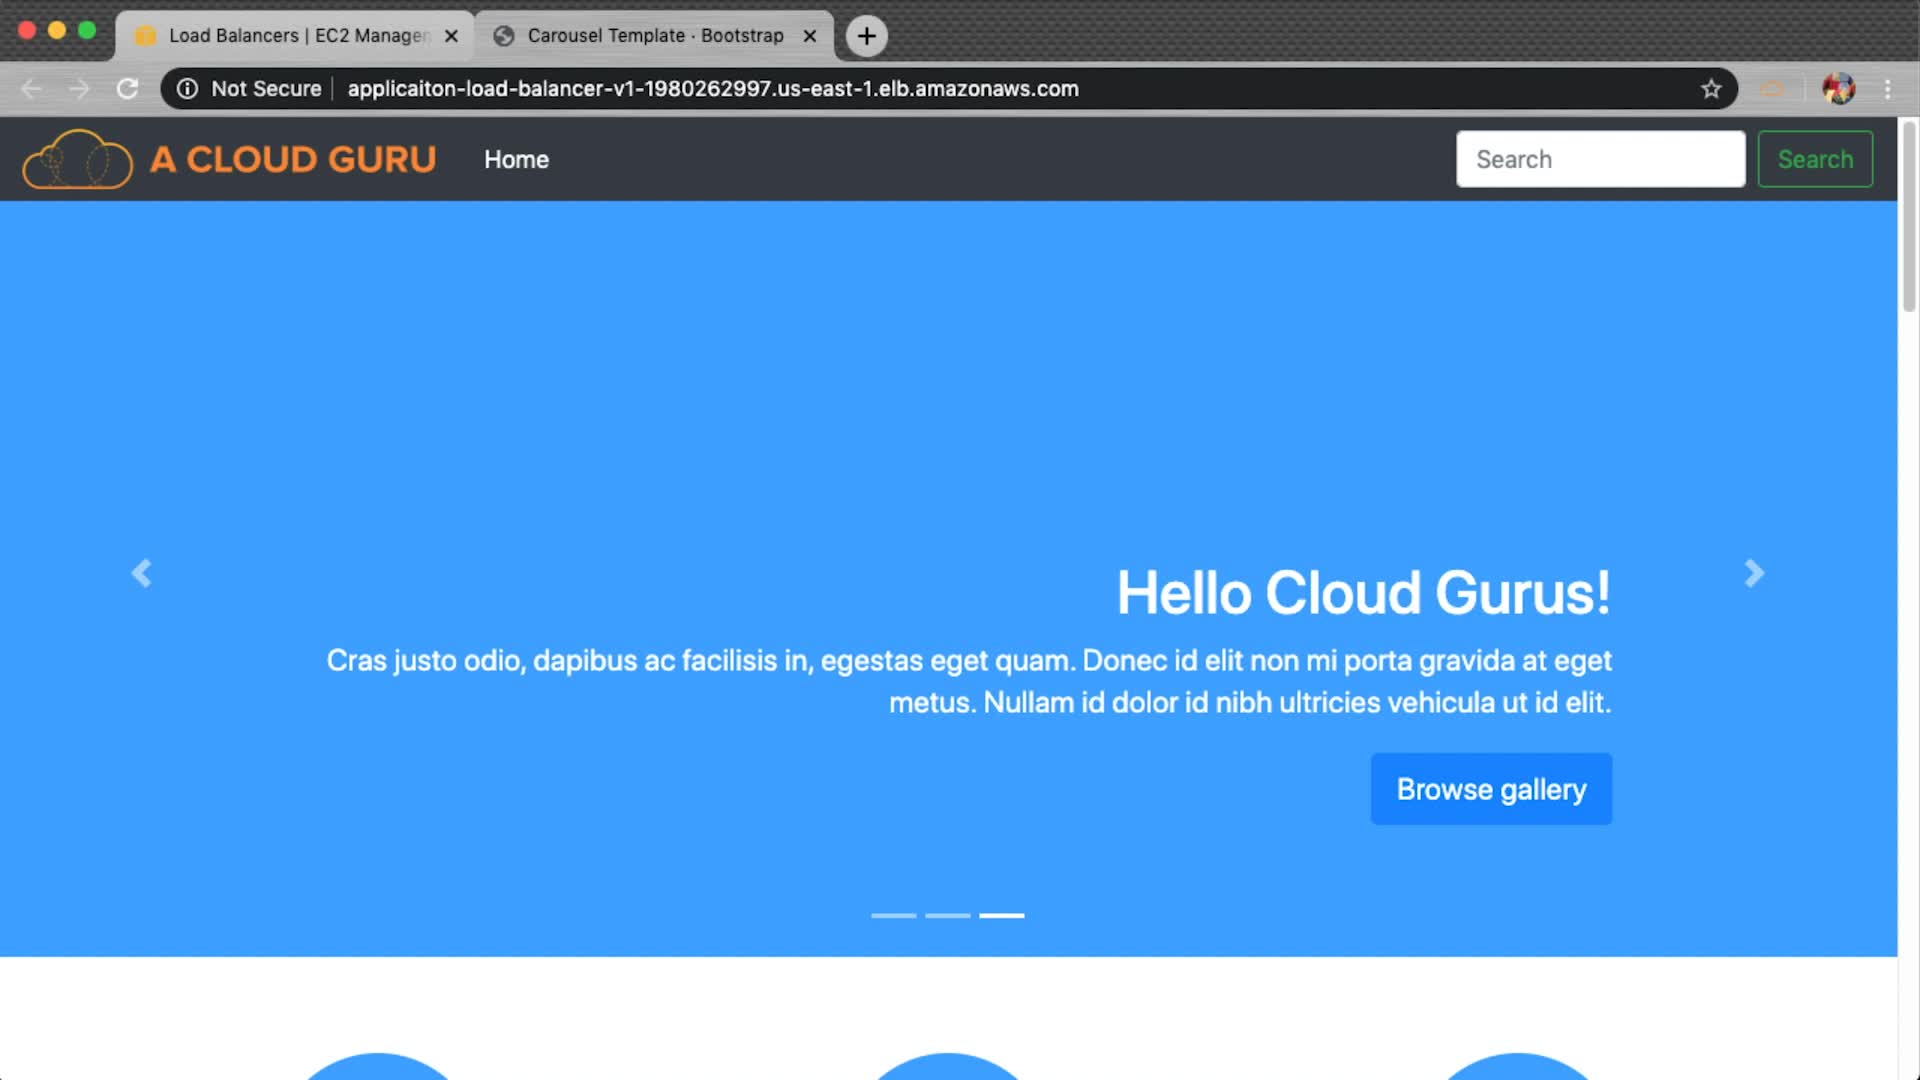Bookmark this page with star icon
Screen dimensions: 1920x1080
[x=1711, y=89]
